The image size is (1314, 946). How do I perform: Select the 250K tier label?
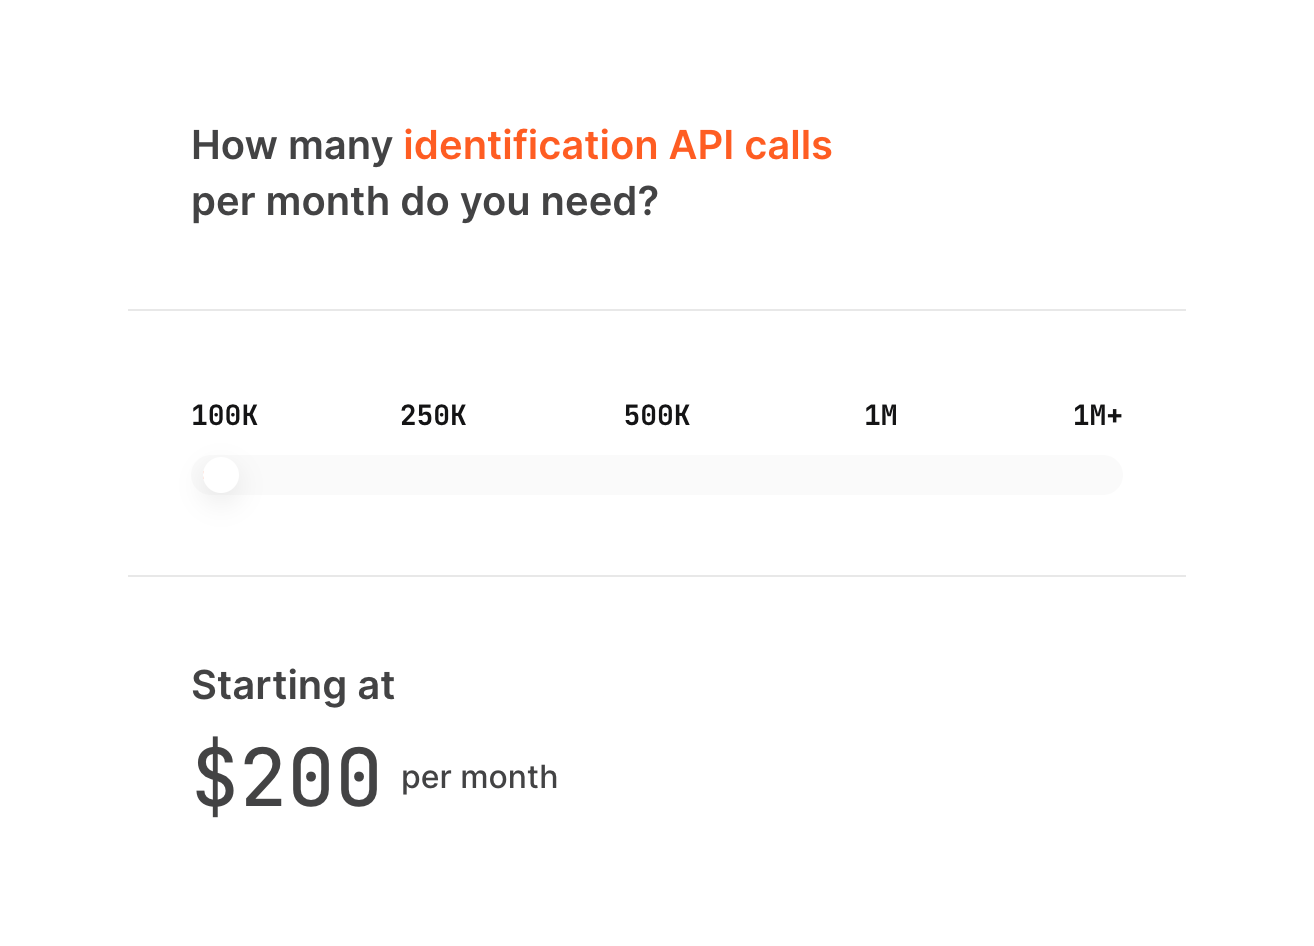433,416
